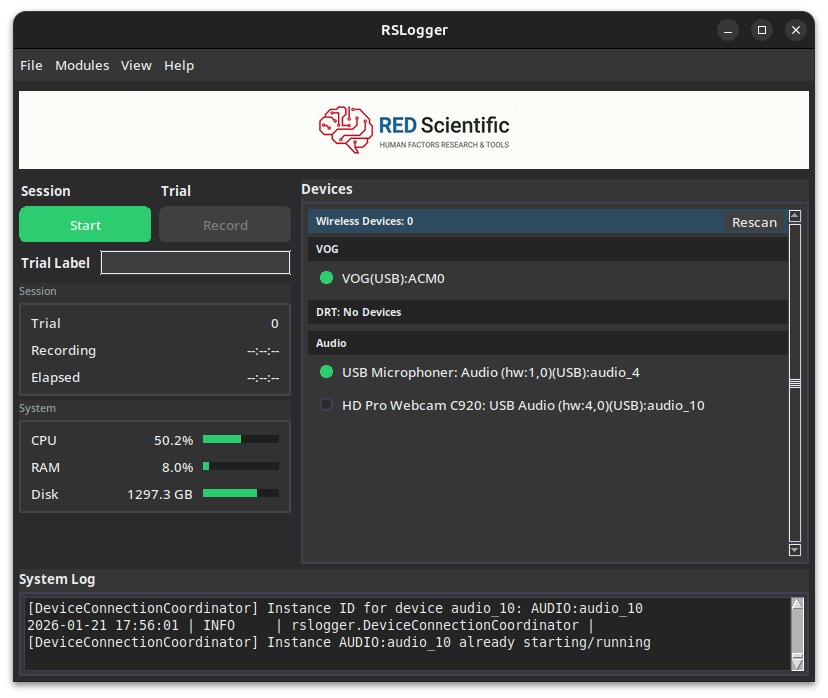Screen dimensions: 828x698
Task: Maximize the RSLogger window
Action: 761,30
